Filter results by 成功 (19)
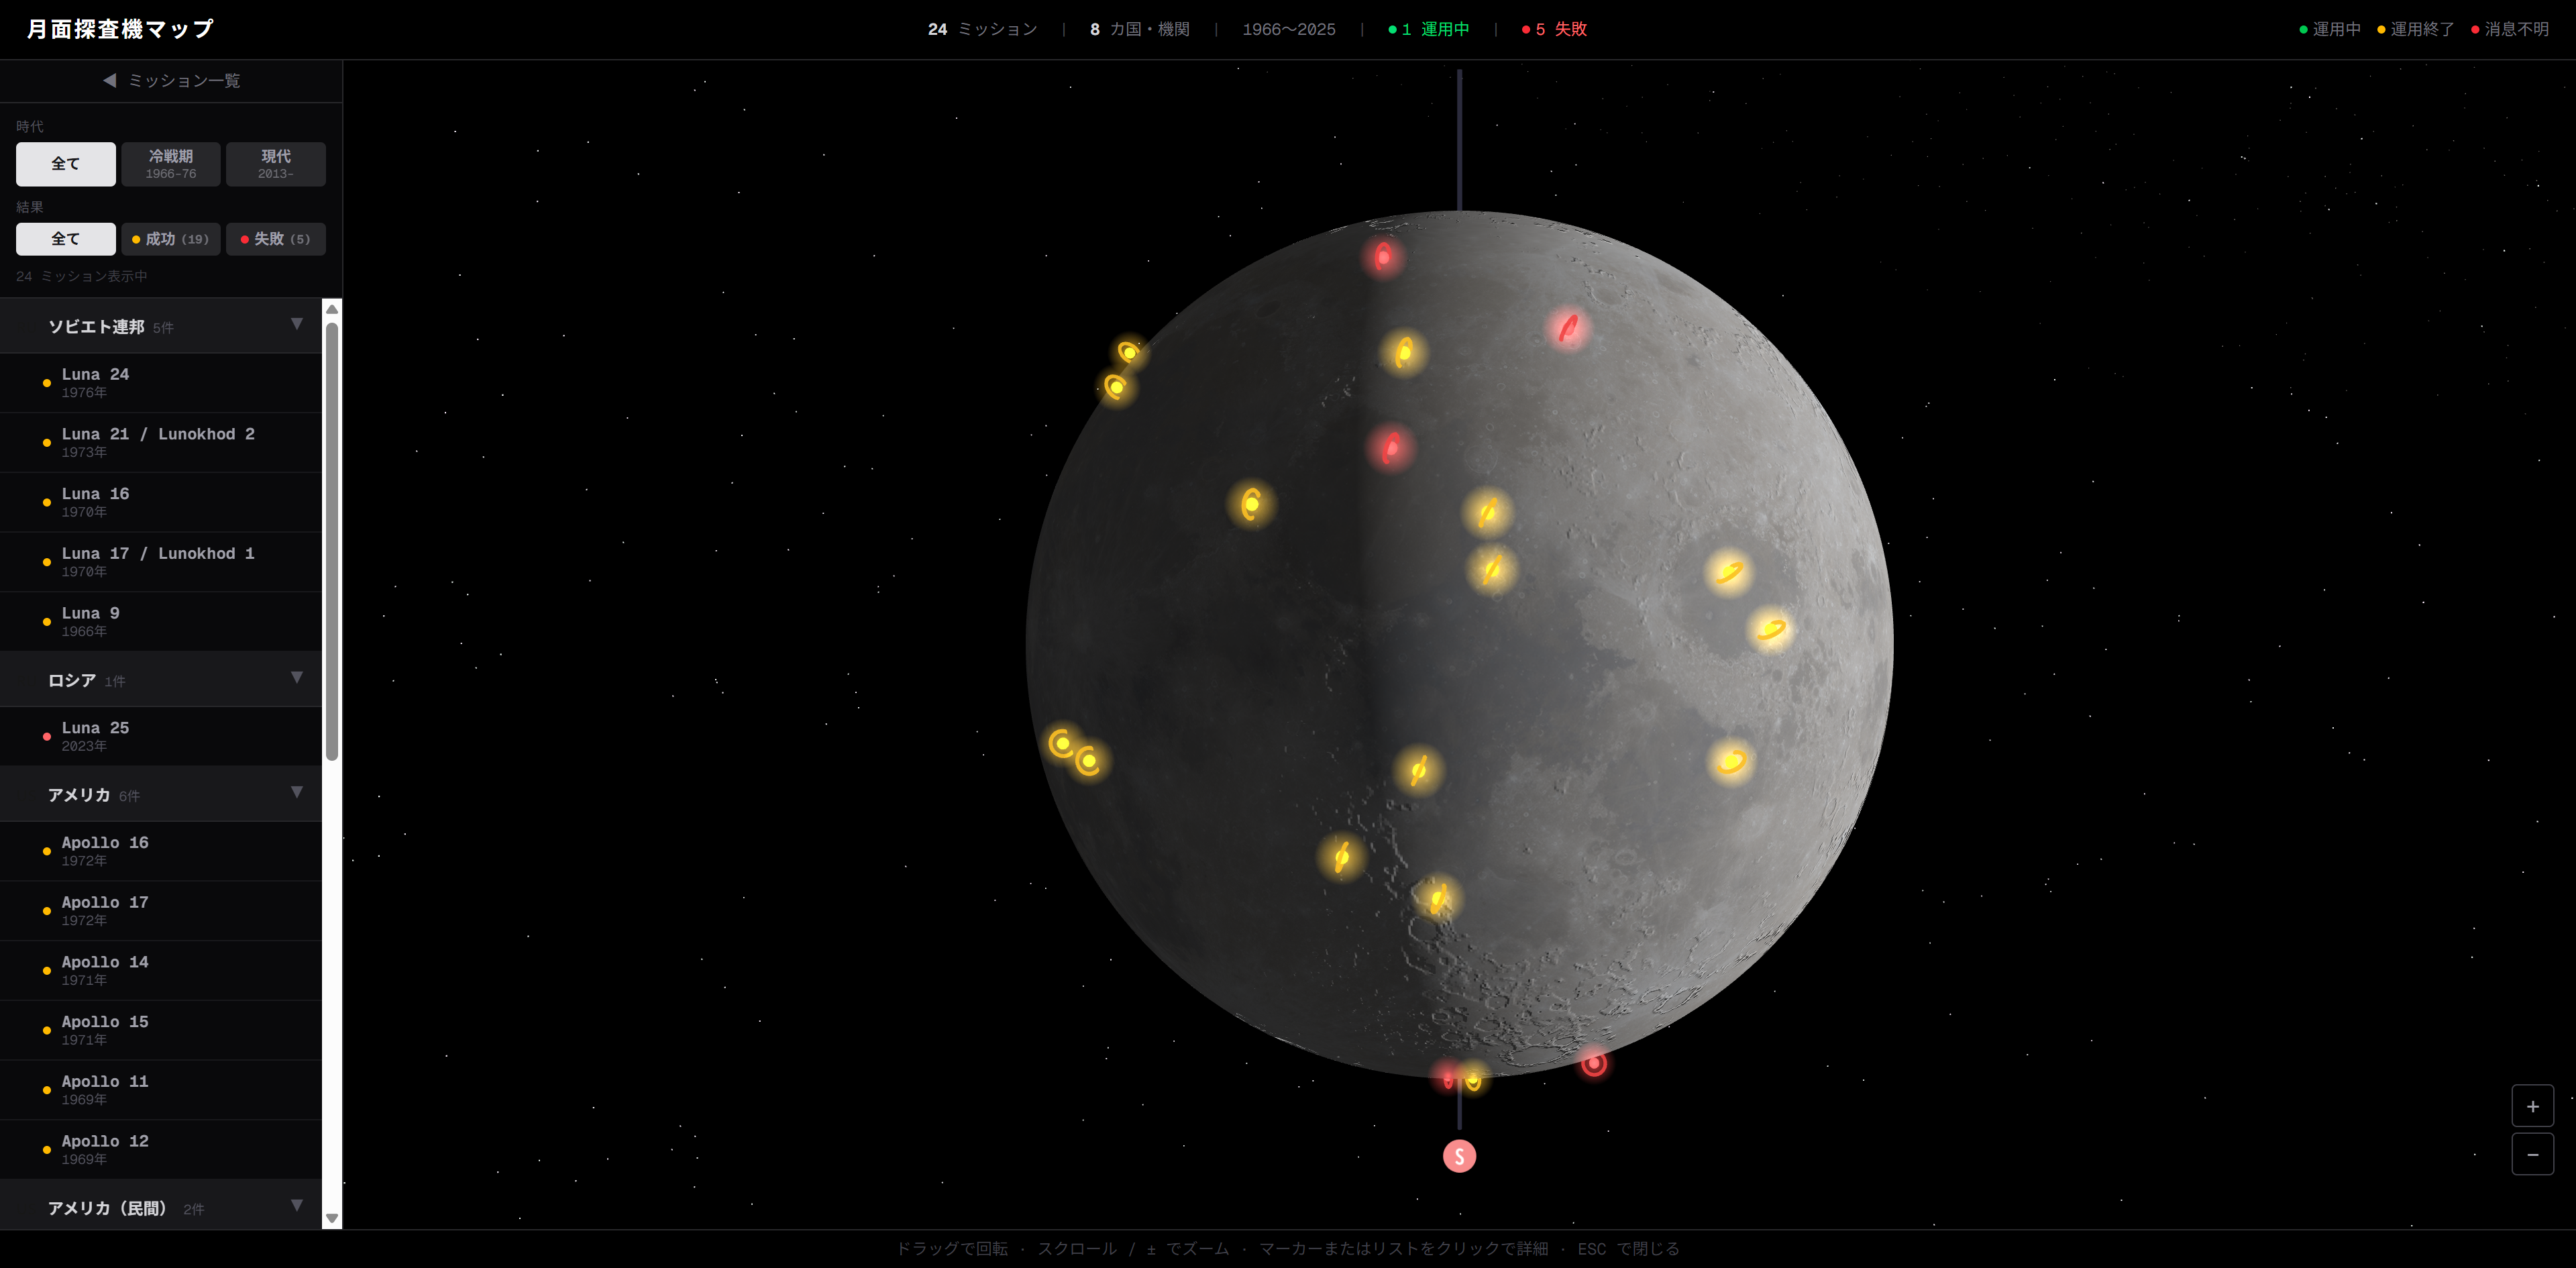The height and width of the screenshot is (1268, 2576). click(171, 239)
